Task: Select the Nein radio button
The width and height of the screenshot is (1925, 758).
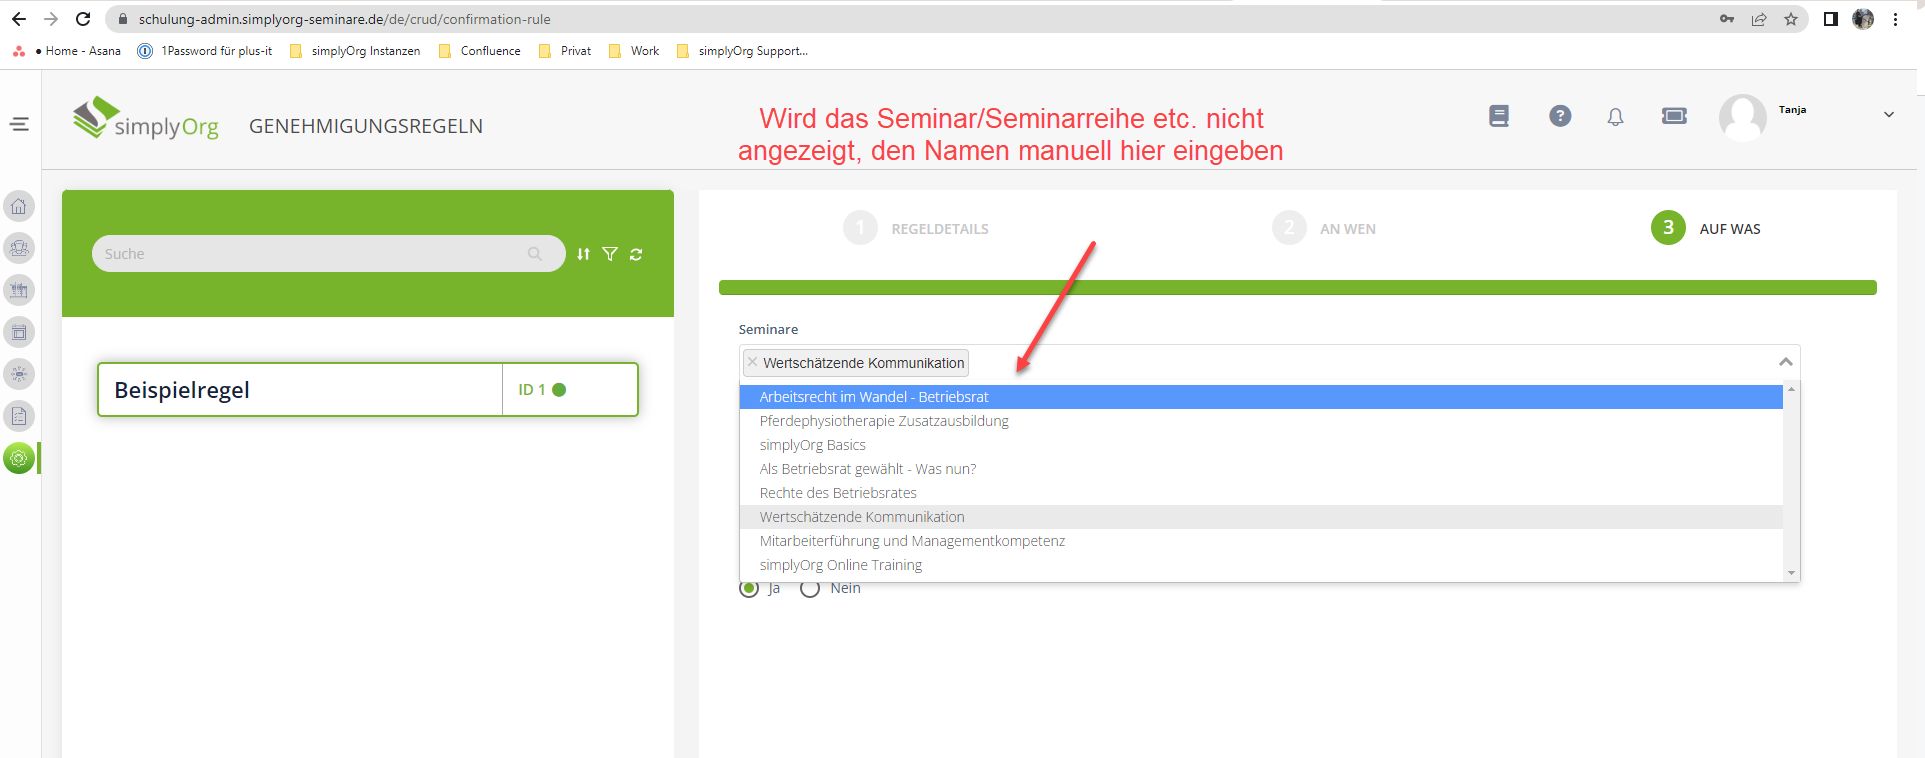Action: (x=810, y=588)
